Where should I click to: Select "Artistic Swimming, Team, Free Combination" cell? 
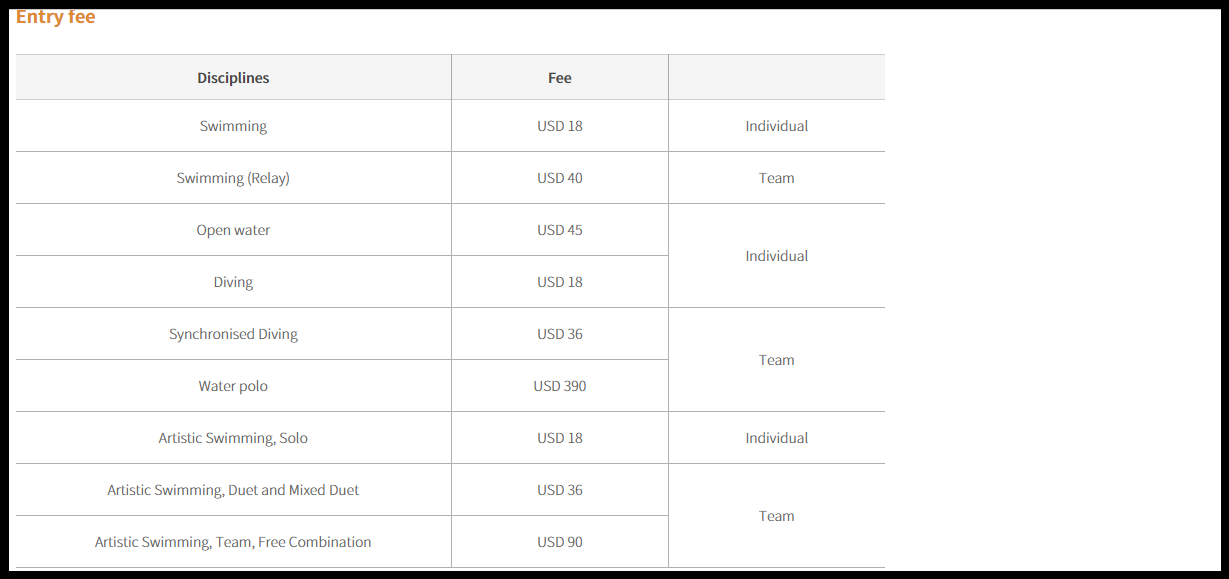pyautogui.click(x=233, y=542)
